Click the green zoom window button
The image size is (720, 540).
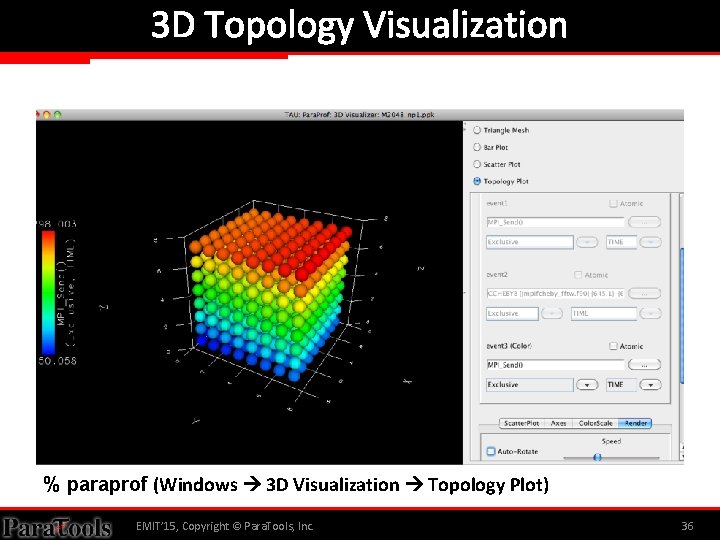click(57, 115)
